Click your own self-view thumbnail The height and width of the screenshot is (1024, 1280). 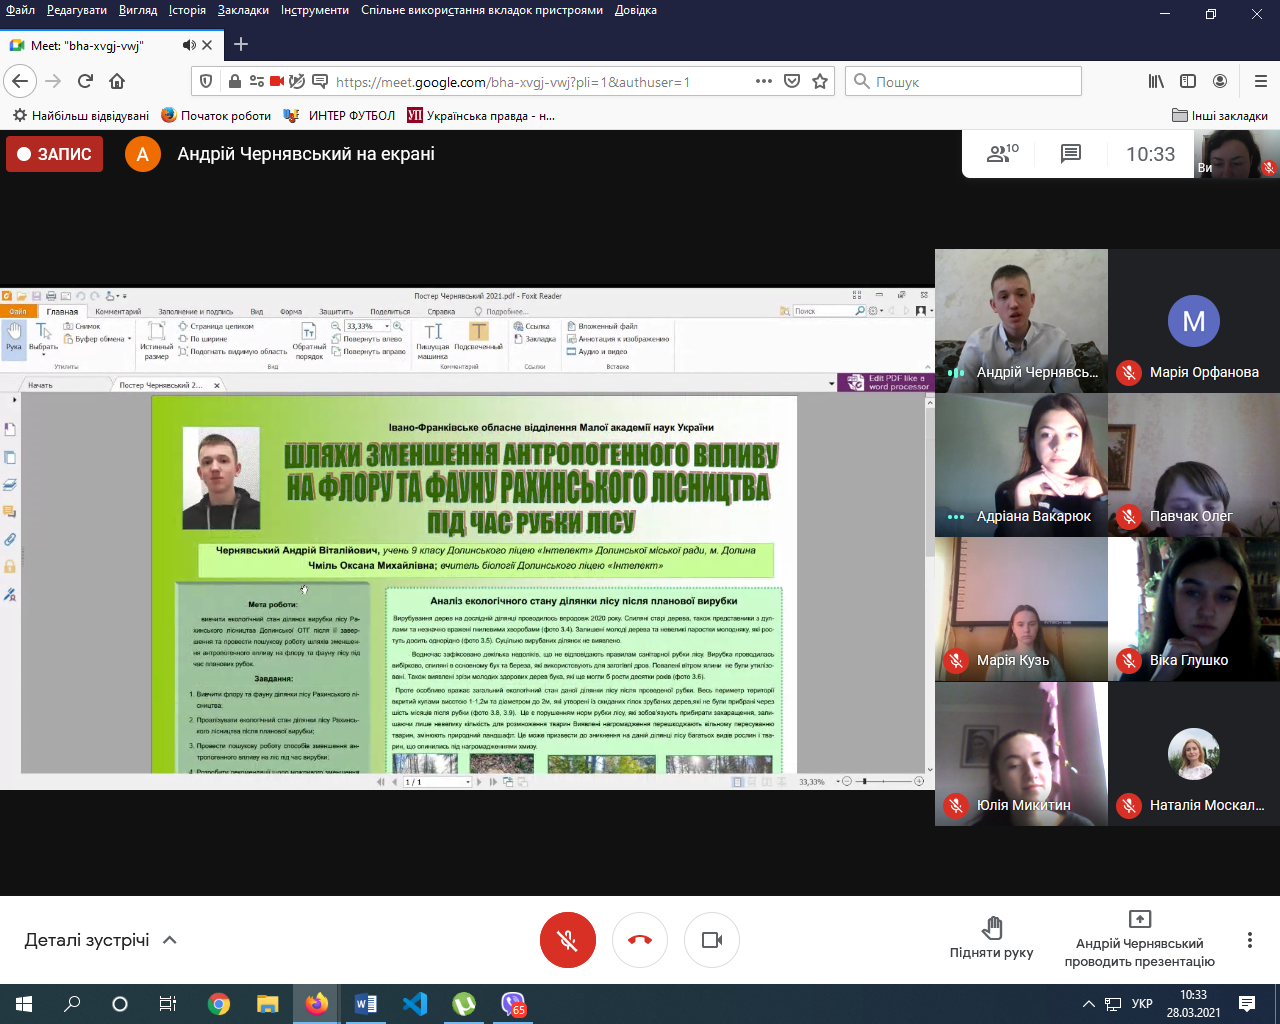pyautogui.click(x=1238, y=154)
